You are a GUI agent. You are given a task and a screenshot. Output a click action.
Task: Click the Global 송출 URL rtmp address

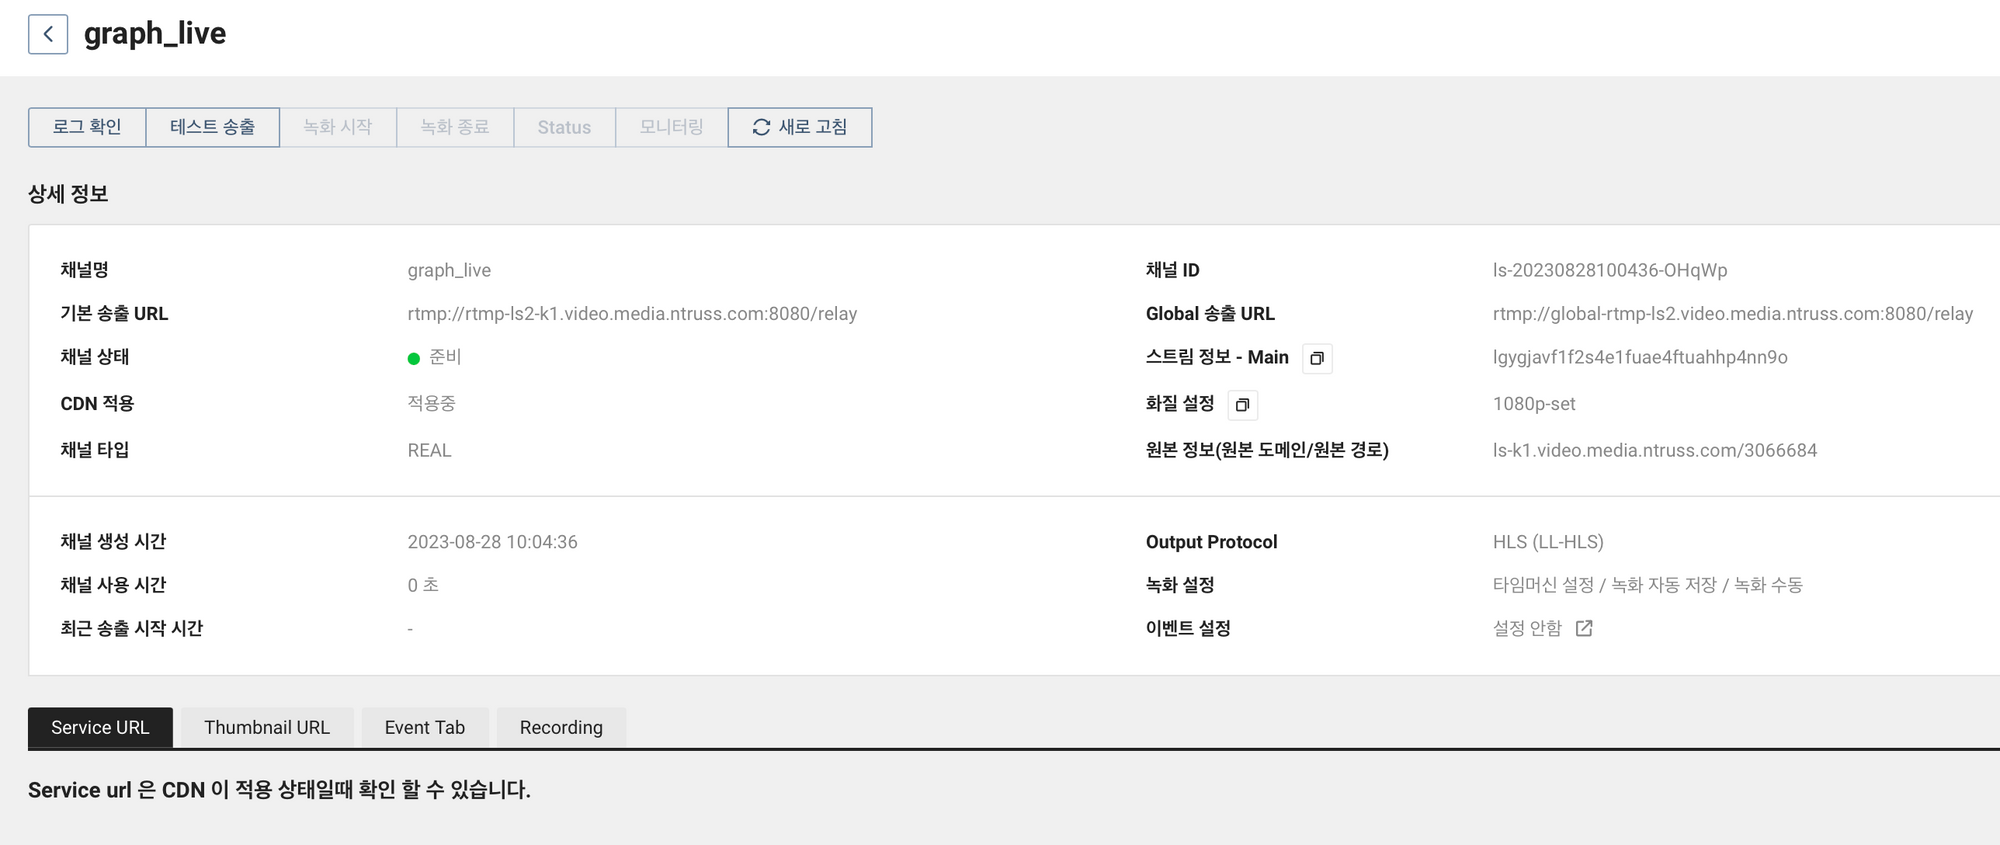point(1733,314)
